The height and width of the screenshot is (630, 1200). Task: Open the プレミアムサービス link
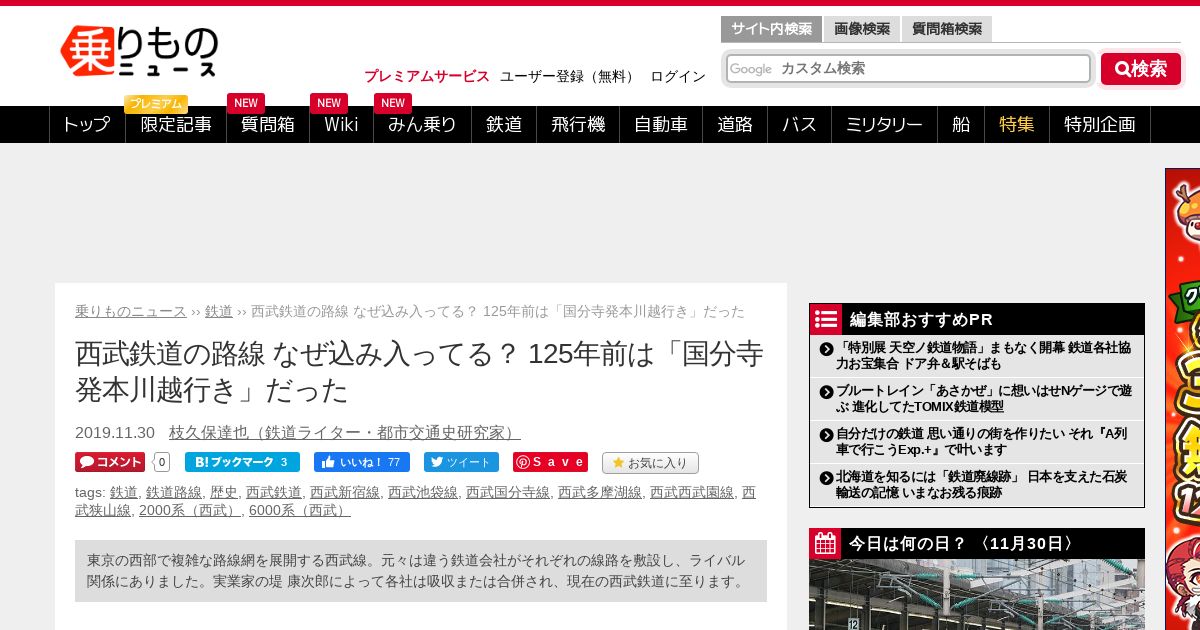427,76
